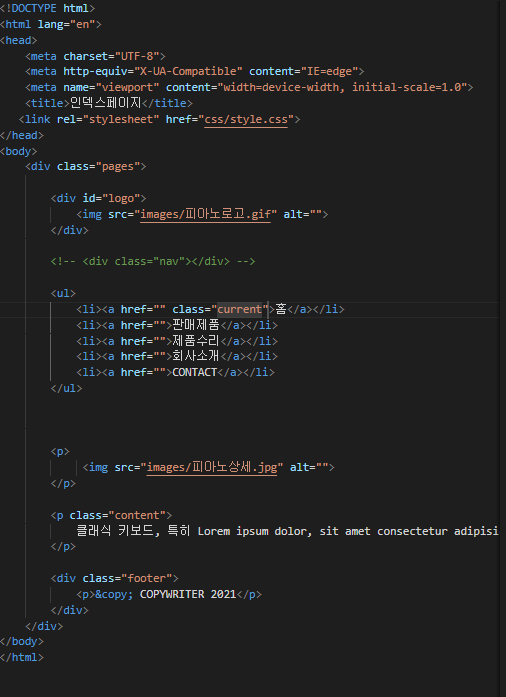The width and height of the screenshot is (506, 697).
Task: Open images/피아노상세.jpg image path
Action: point(212,467)
